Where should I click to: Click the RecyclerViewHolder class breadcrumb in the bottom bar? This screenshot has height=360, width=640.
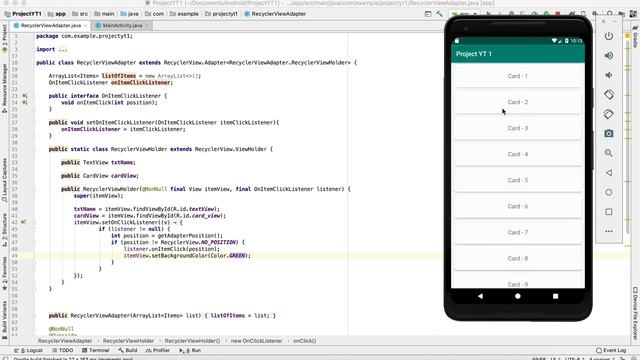click(x=128, y=341)
